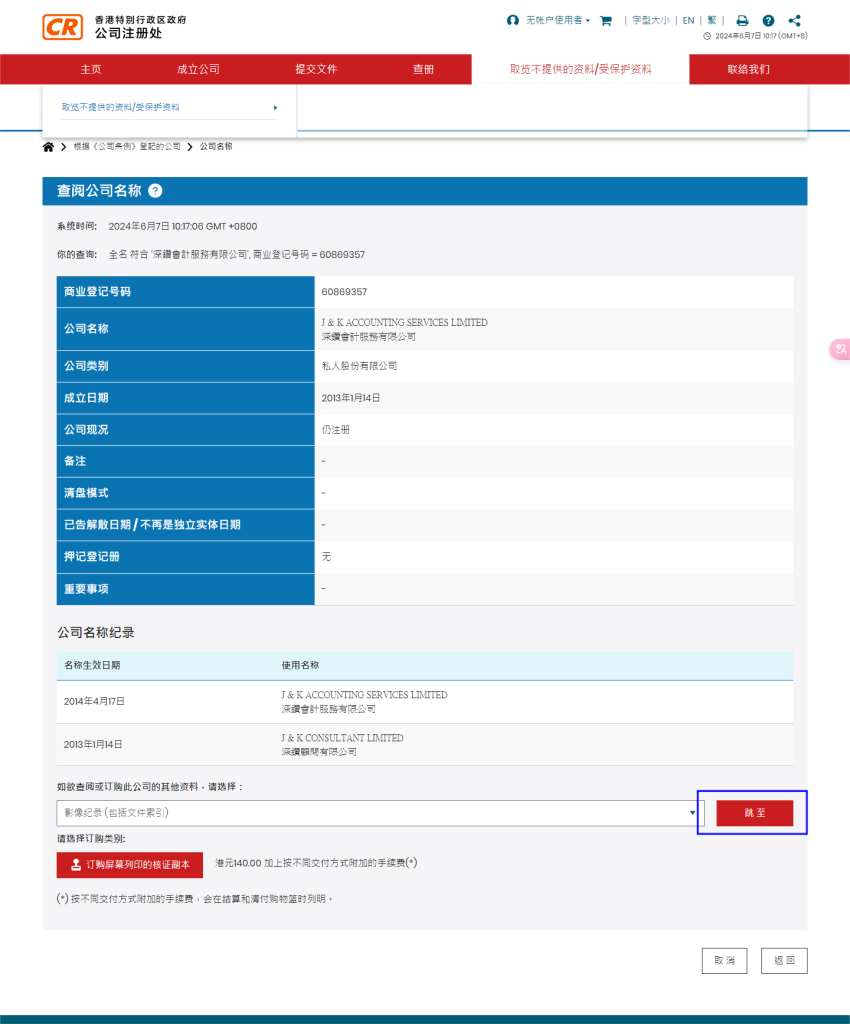Click the printer icon in header

(742, 21)
